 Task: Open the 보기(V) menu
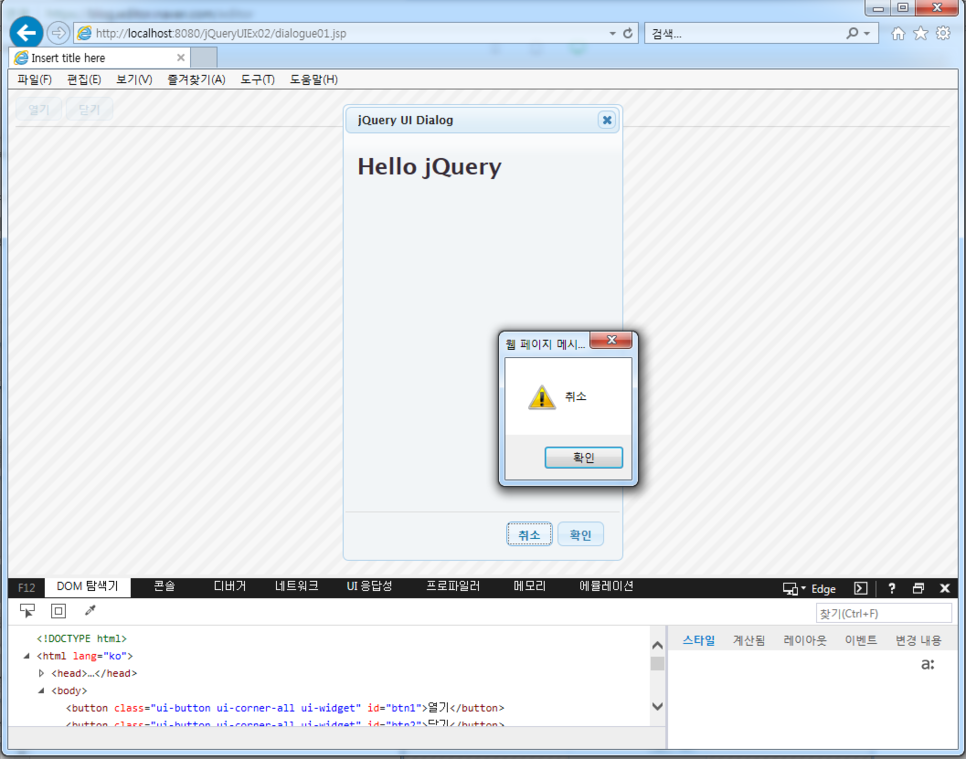pyautogui.click(x=134, y=79)
